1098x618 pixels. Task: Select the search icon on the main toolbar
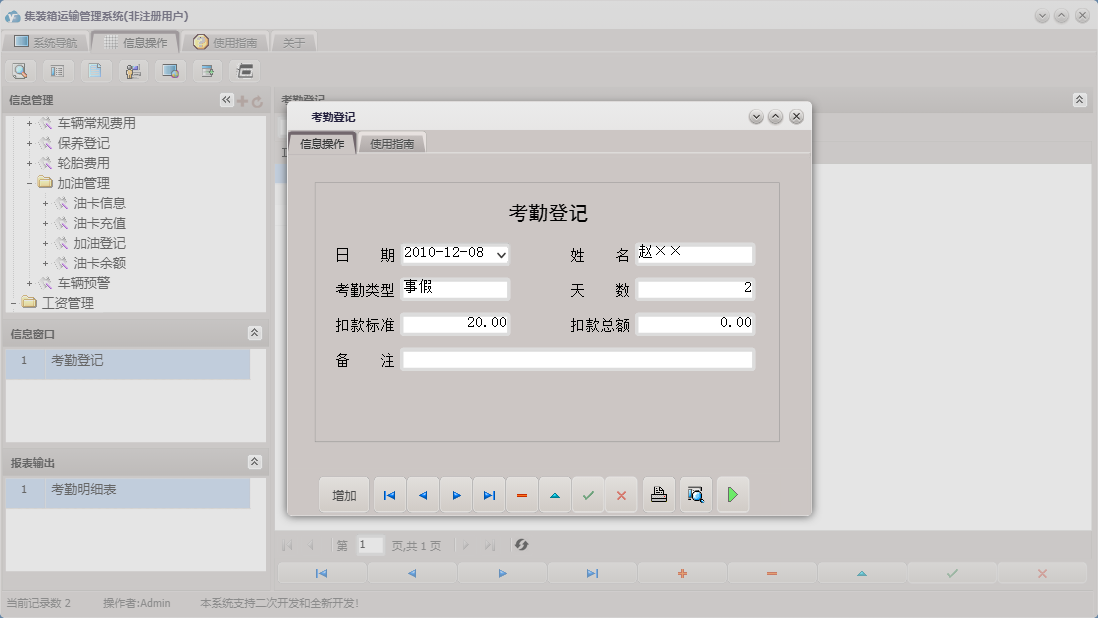pos(20,70)
